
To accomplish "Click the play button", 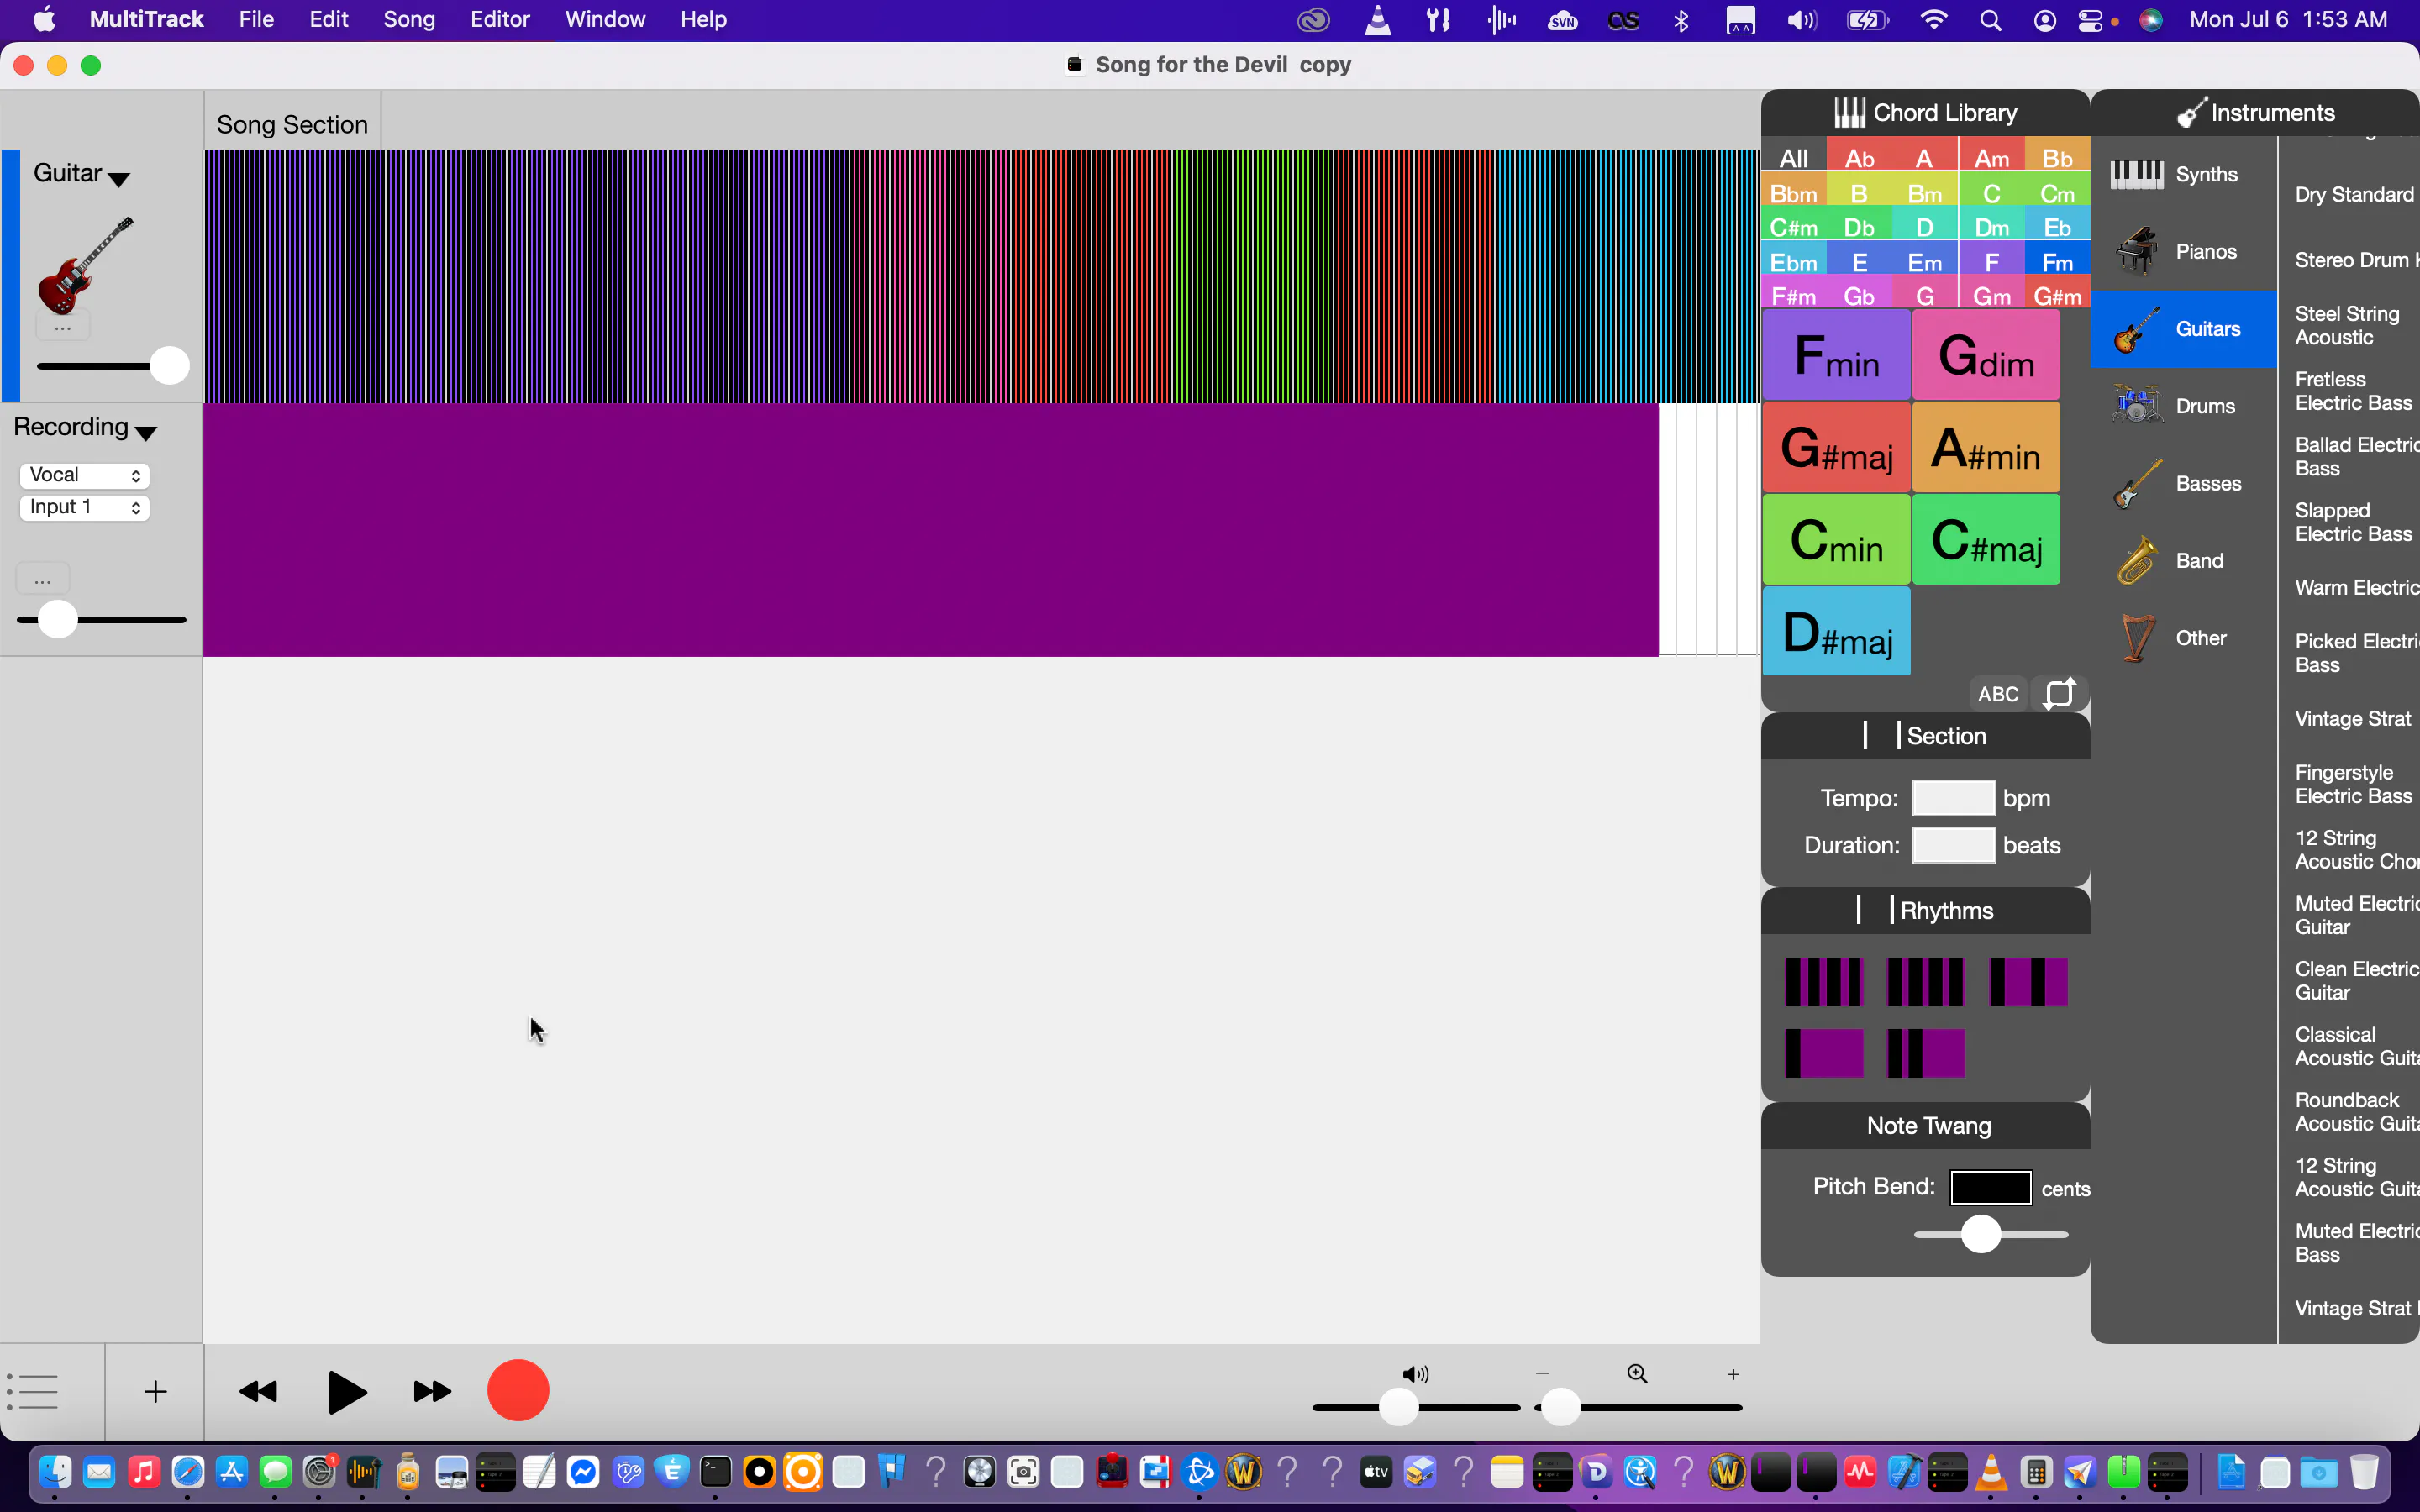I will click(347, 1392).
